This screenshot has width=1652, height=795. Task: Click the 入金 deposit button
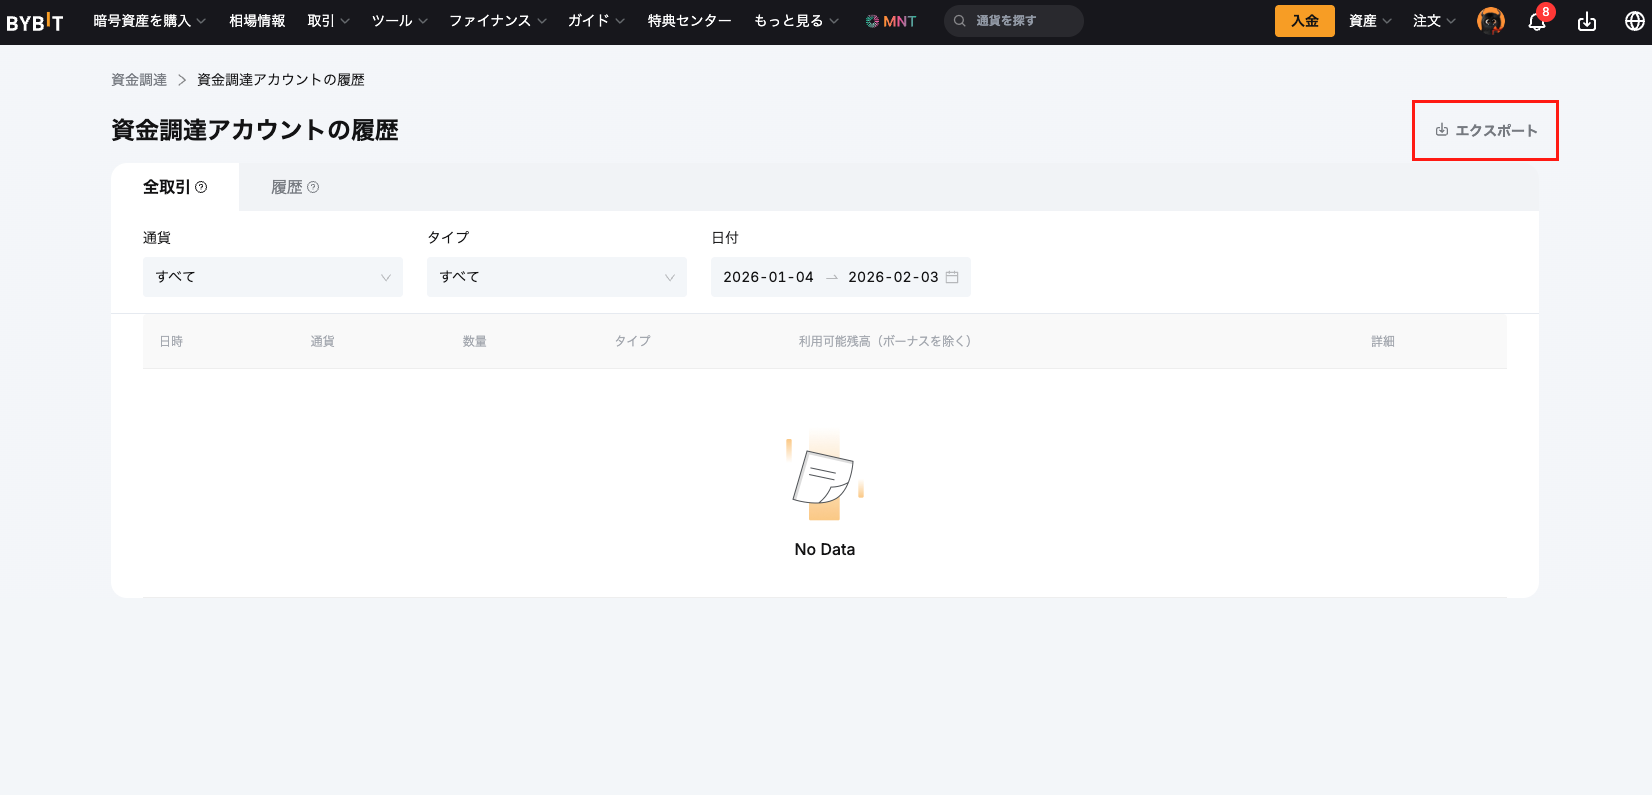coord(1304,21)
